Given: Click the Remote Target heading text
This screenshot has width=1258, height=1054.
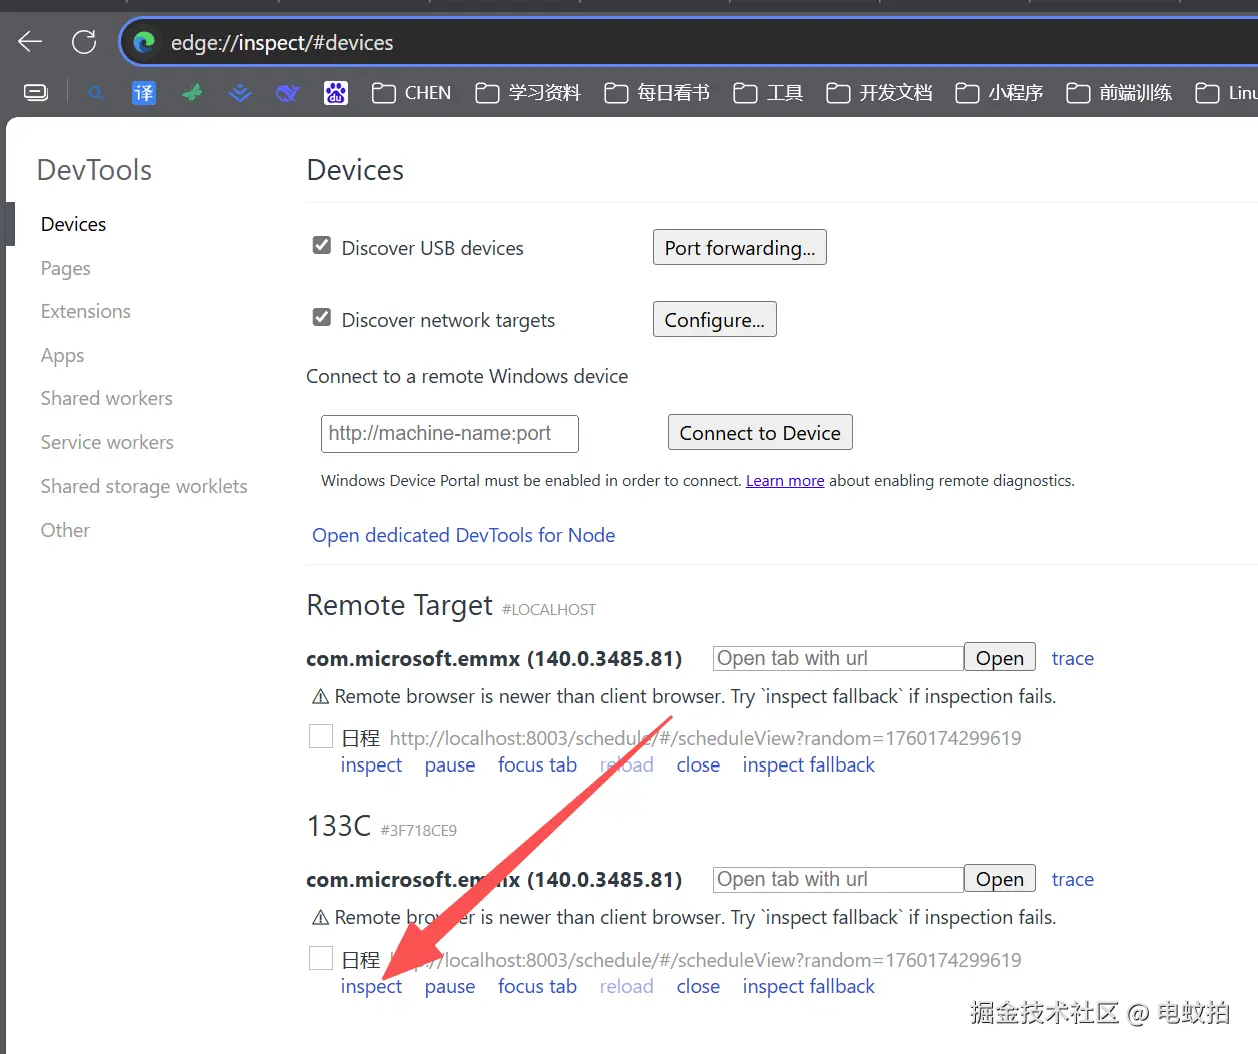Looking at the screenshot, I should point(400,605).
